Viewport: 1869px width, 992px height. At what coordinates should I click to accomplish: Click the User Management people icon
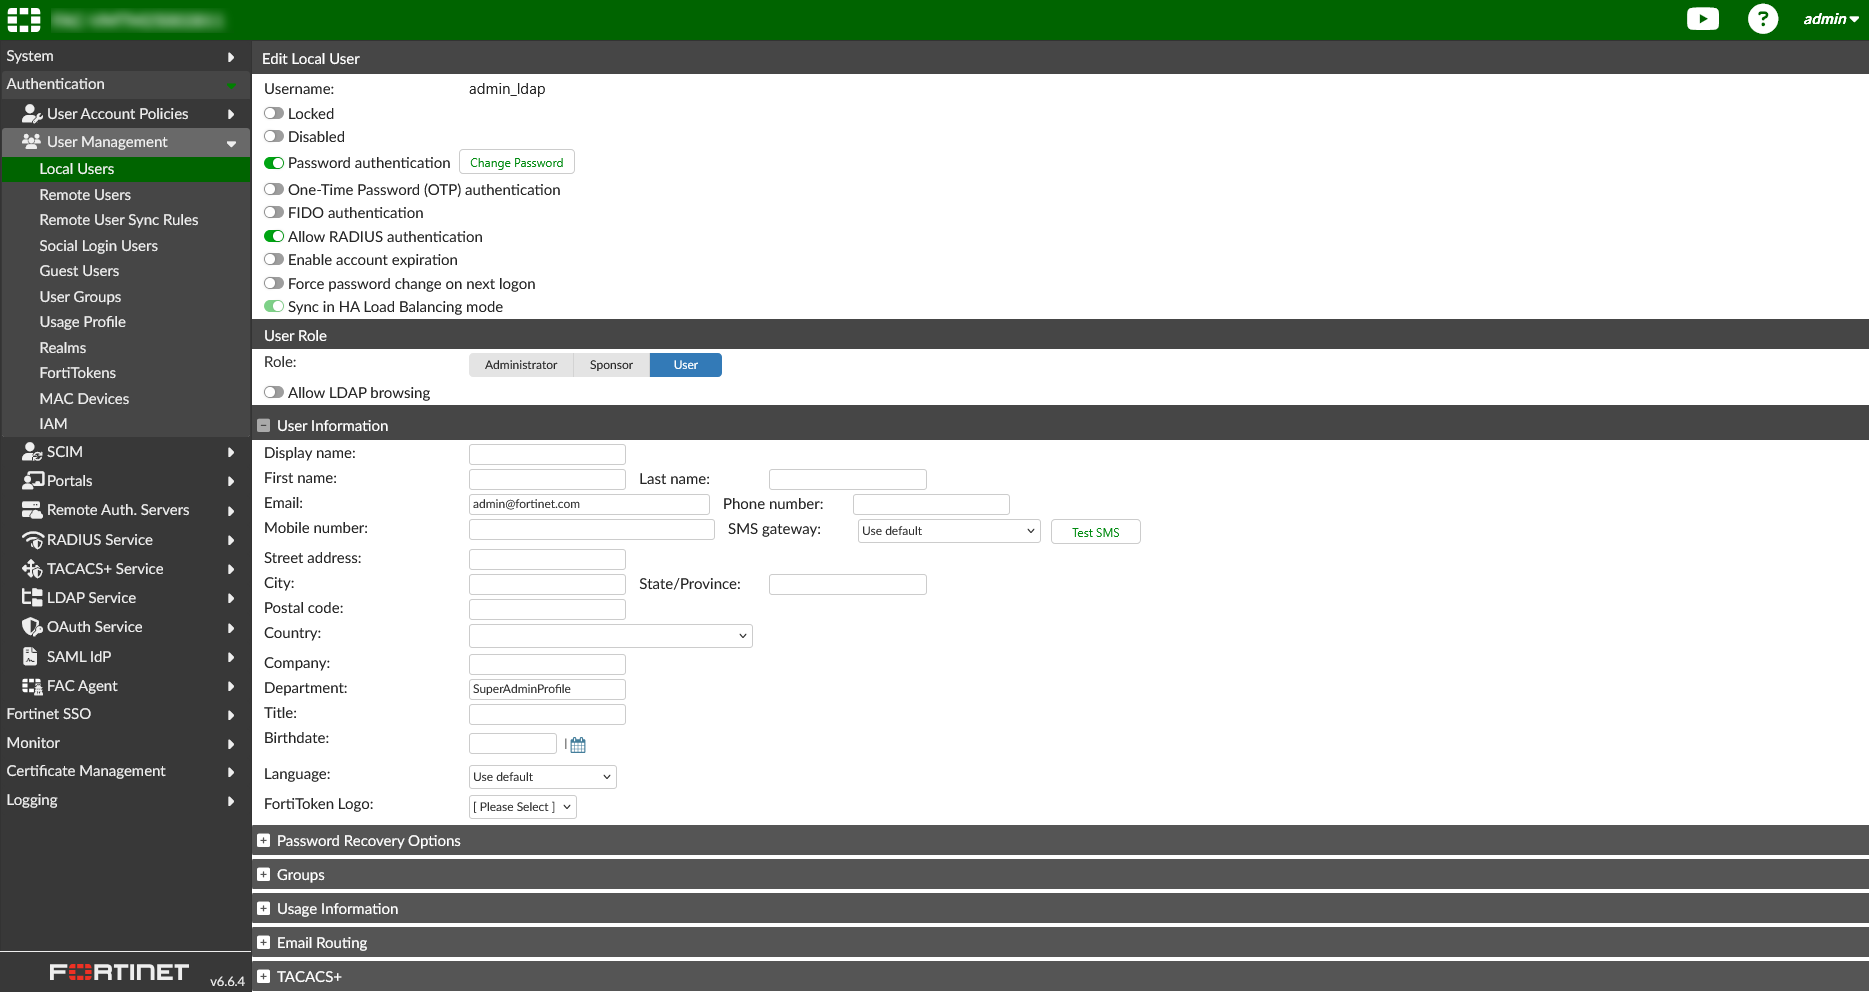32,142
